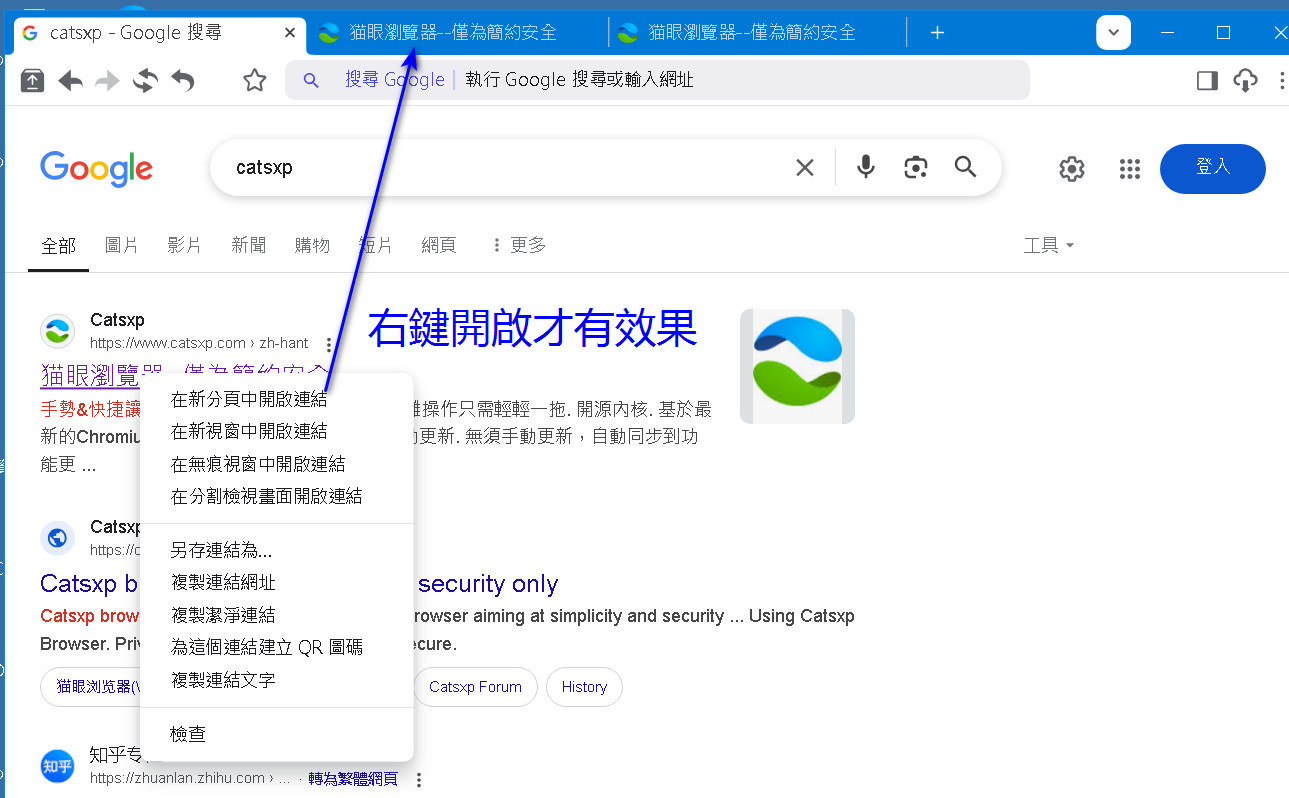The width and height of the screenshot is (1289, 798).
Task: Open the browser three-dot menu
Action: click(x=1281, y=80)
